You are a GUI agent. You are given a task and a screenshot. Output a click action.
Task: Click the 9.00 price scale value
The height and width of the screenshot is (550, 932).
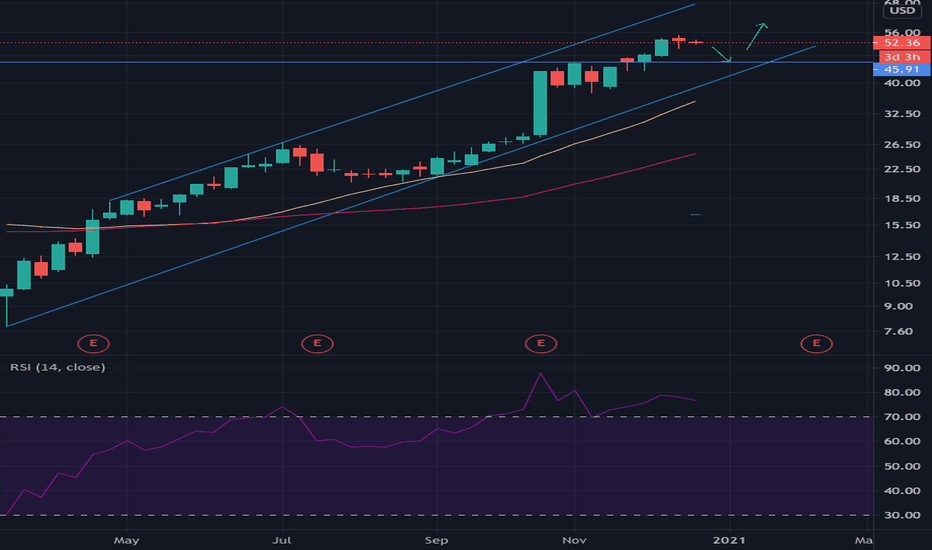click(898, 306)
